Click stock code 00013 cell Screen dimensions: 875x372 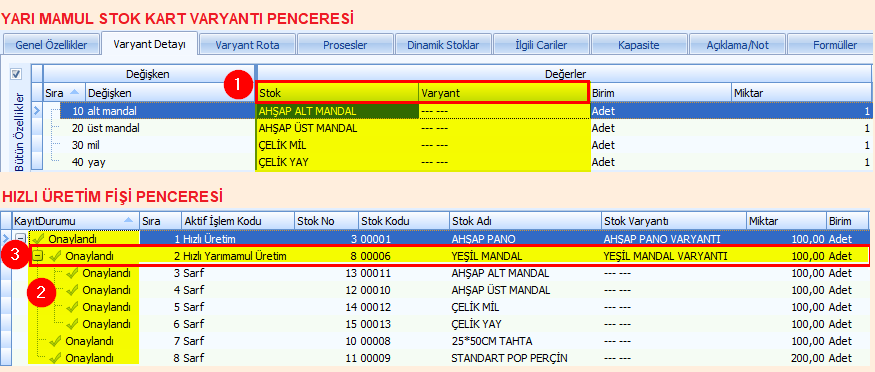pos(404,324)
